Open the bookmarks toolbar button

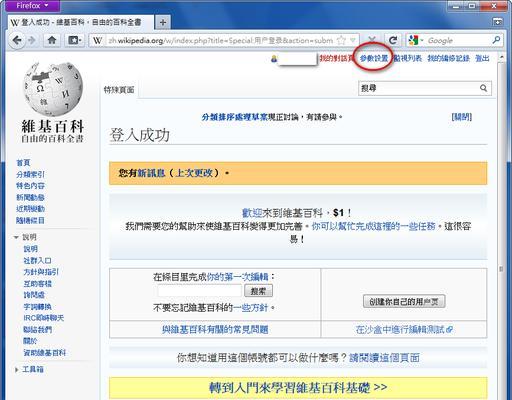pyautogui.click(x=74, y=40)
